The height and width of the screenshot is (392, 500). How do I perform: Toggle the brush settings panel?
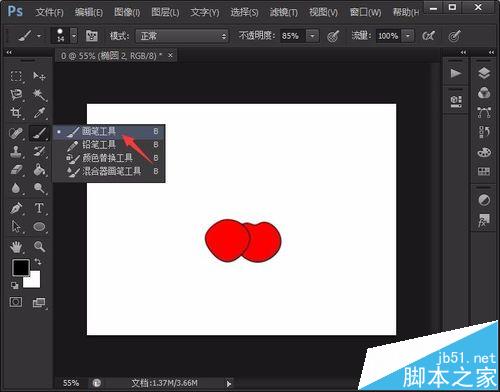click(x=92, y=36)
